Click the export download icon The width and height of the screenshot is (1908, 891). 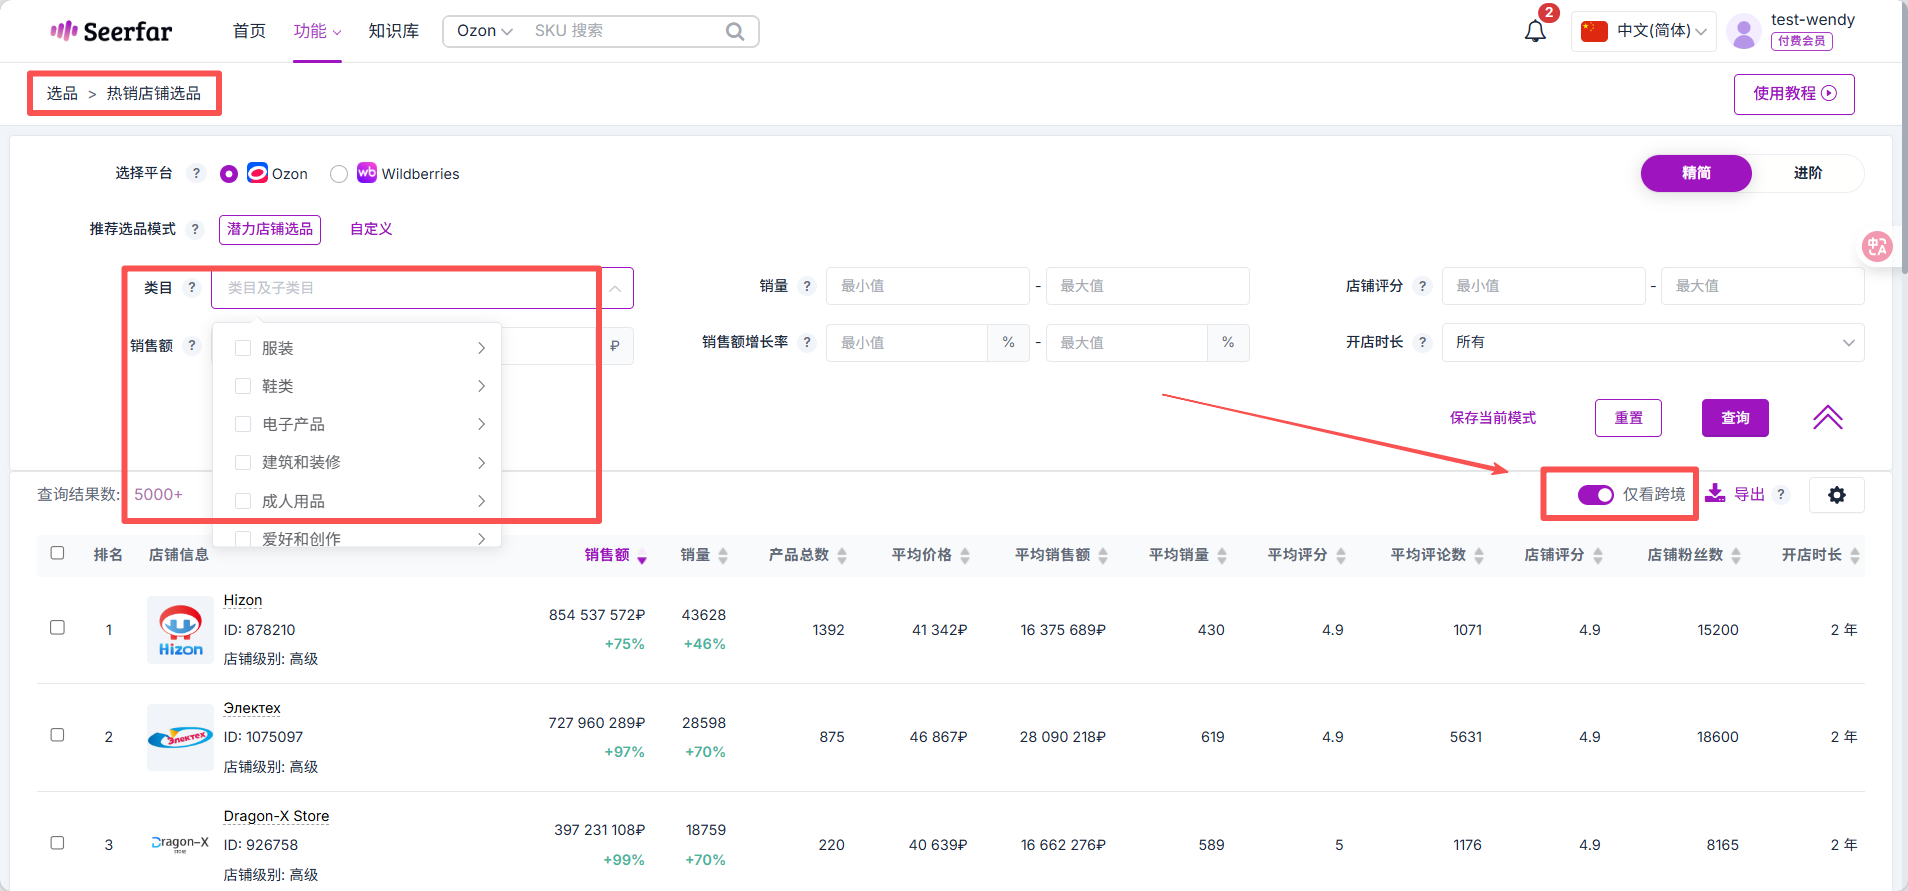pyautogui.click(x=1716, y=493)
